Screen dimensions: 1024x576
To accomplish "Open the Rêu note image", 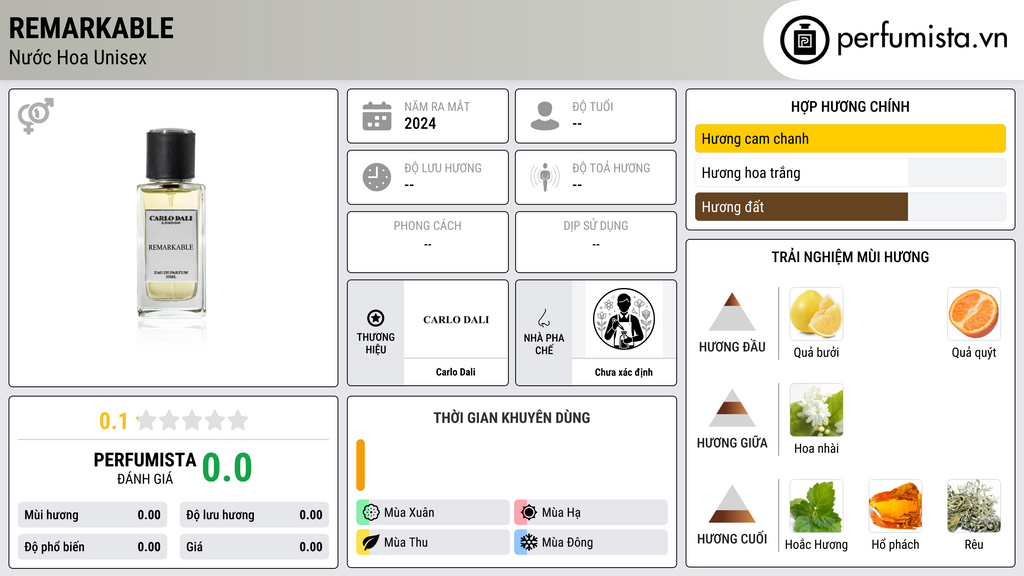I will point(974,505).
